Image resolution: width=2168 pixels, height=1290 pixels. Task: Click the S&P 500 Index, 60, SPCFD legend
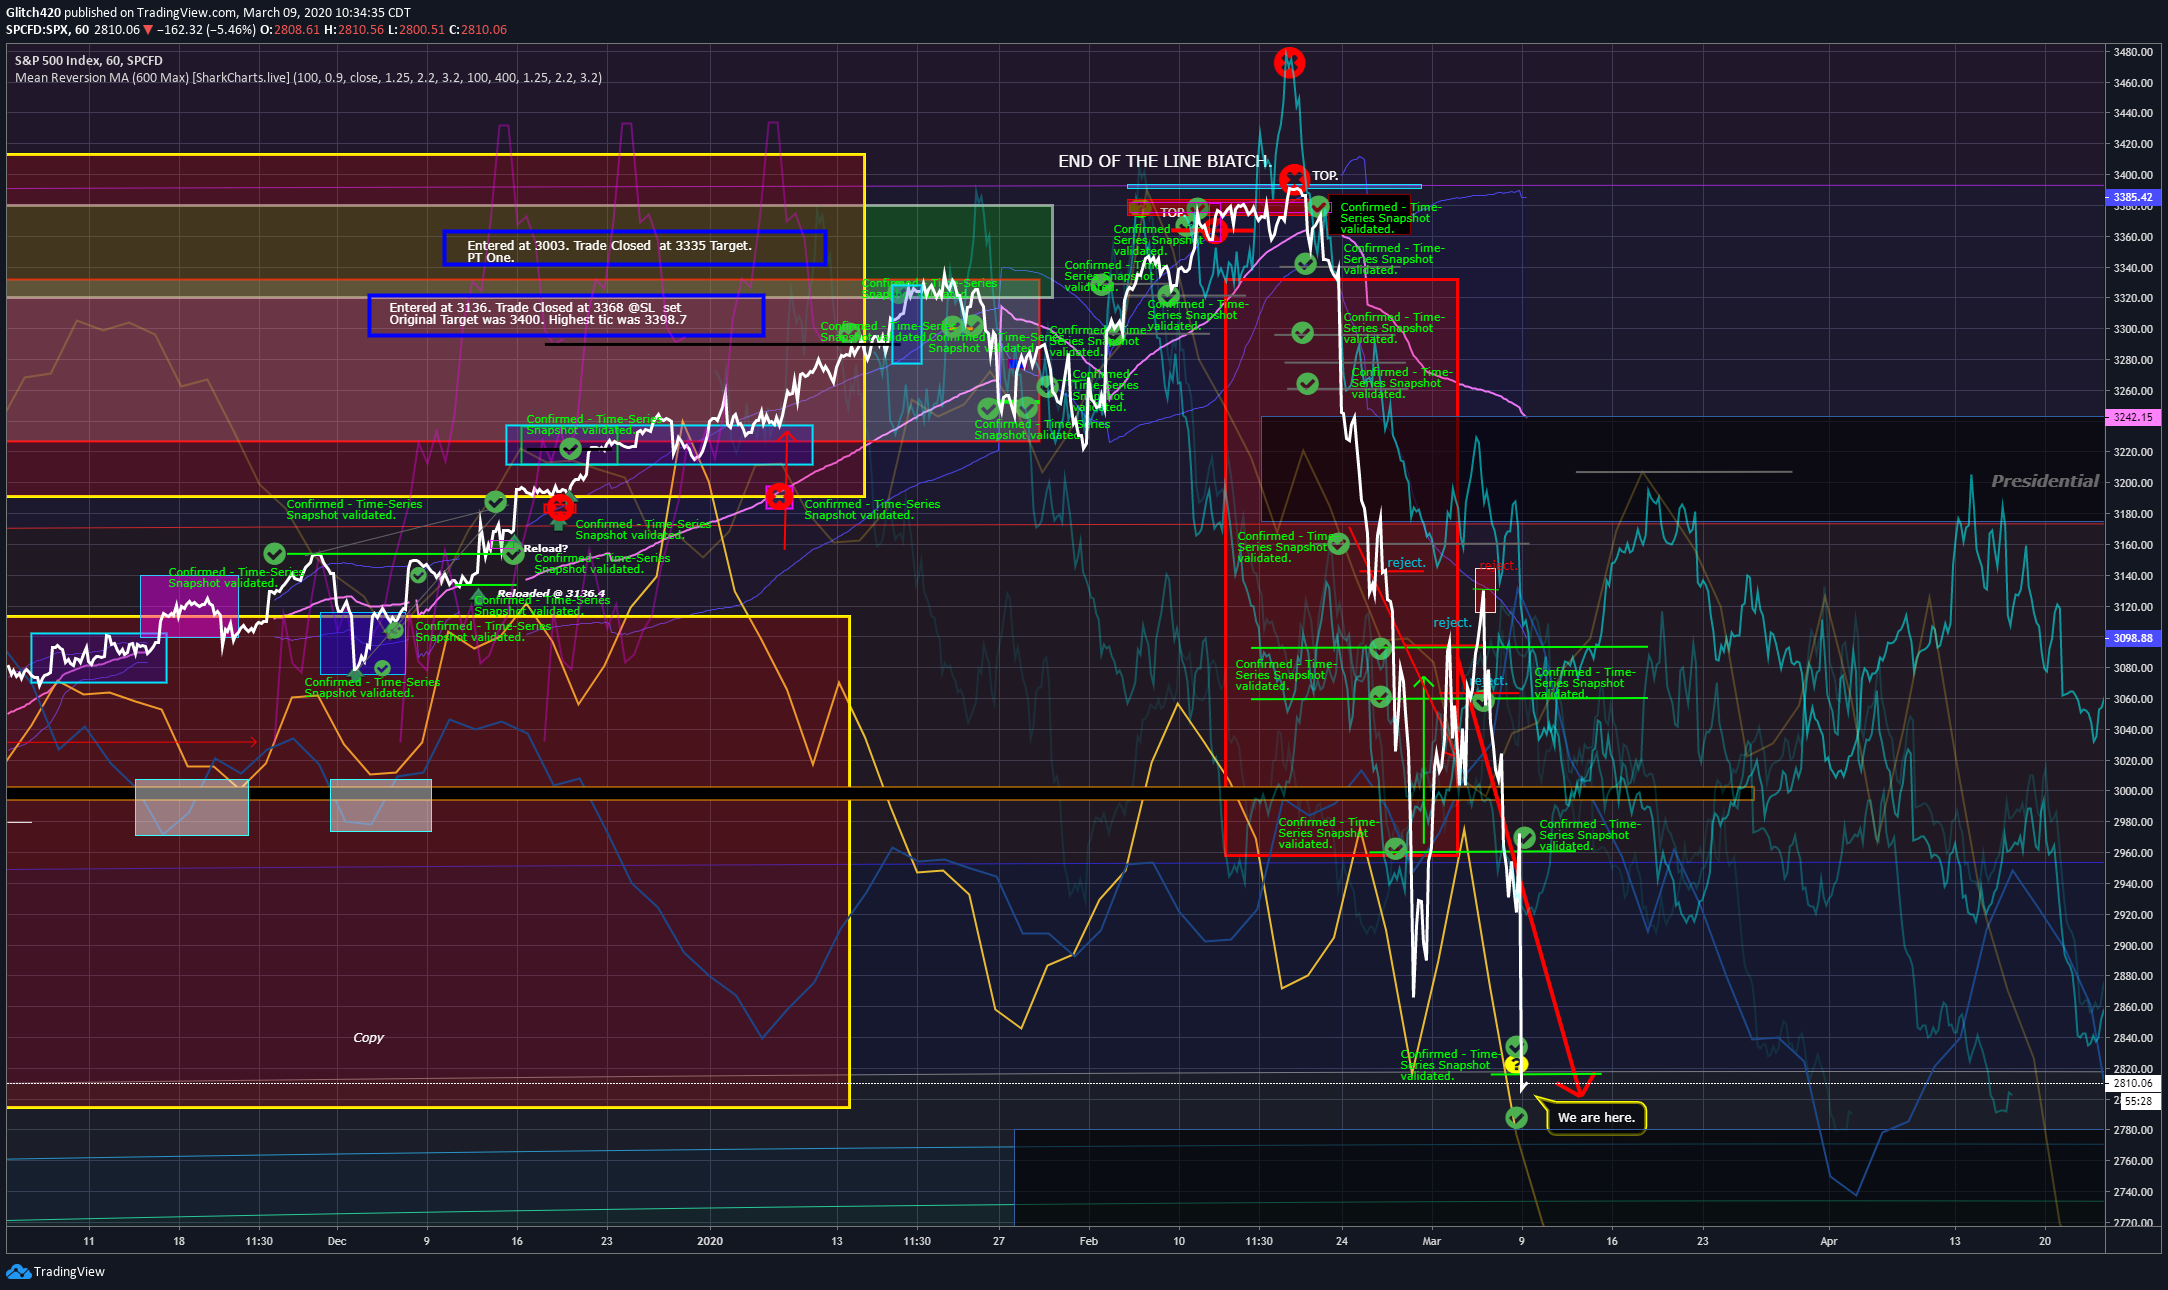[88, 60]
